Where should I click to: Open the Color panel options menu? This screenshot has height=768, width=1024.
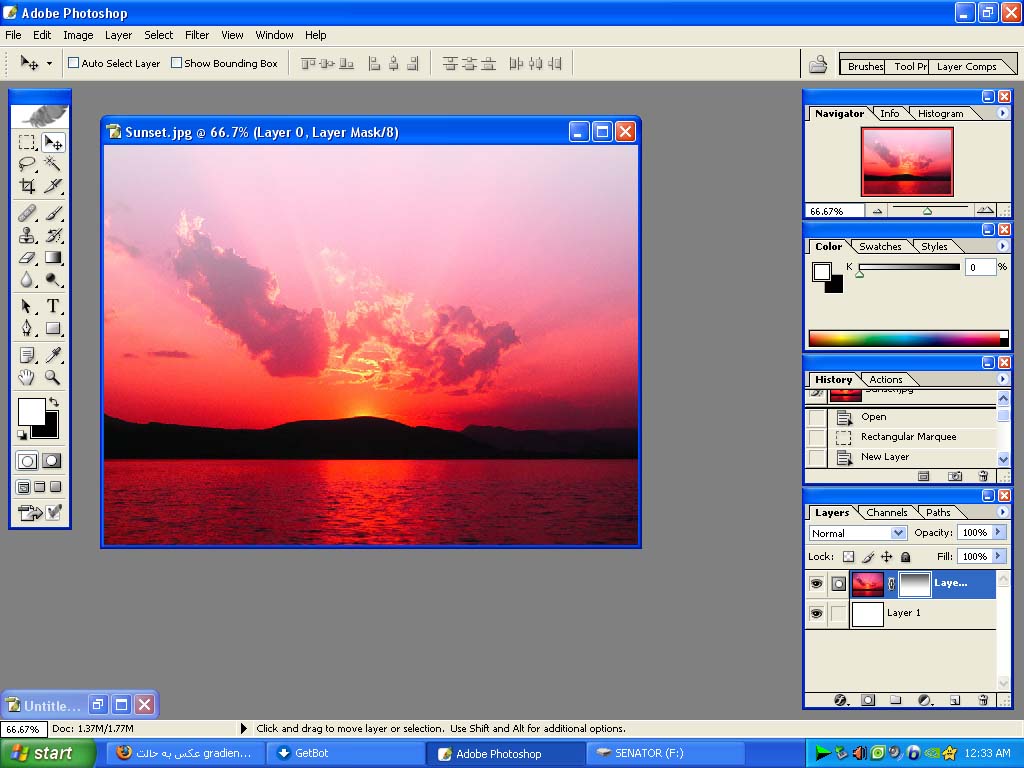1002,246
